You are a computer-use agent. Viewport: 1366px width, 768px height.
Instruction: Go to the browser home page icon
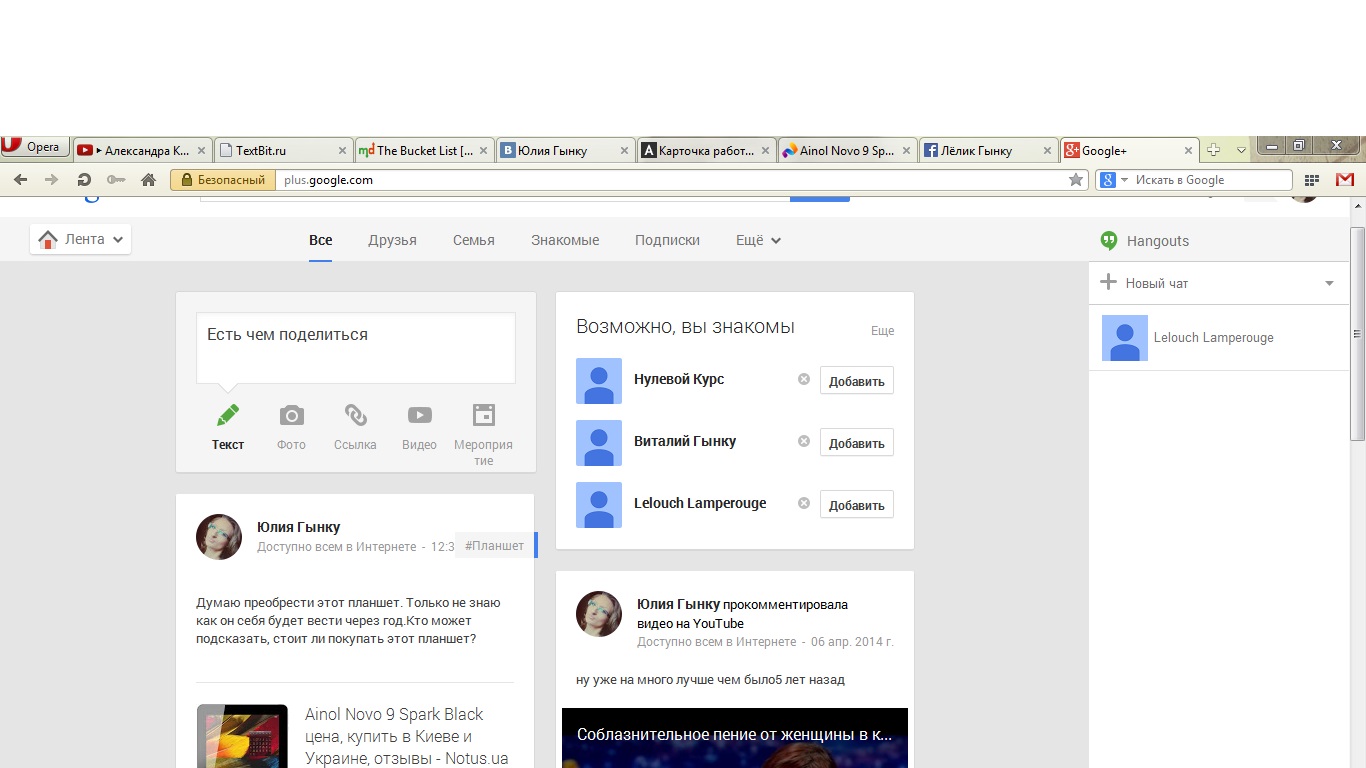click(148, 180)
